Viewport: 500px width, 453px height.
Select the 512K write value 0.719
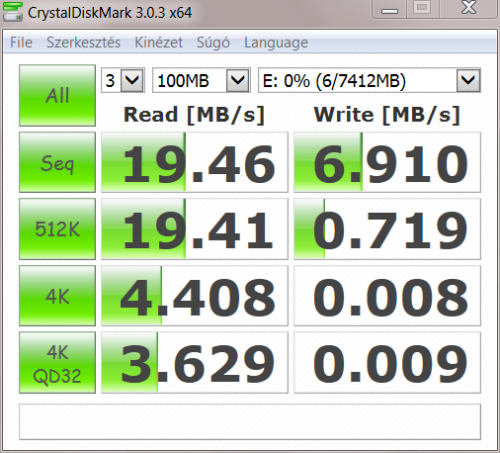(x=387, y=229)
